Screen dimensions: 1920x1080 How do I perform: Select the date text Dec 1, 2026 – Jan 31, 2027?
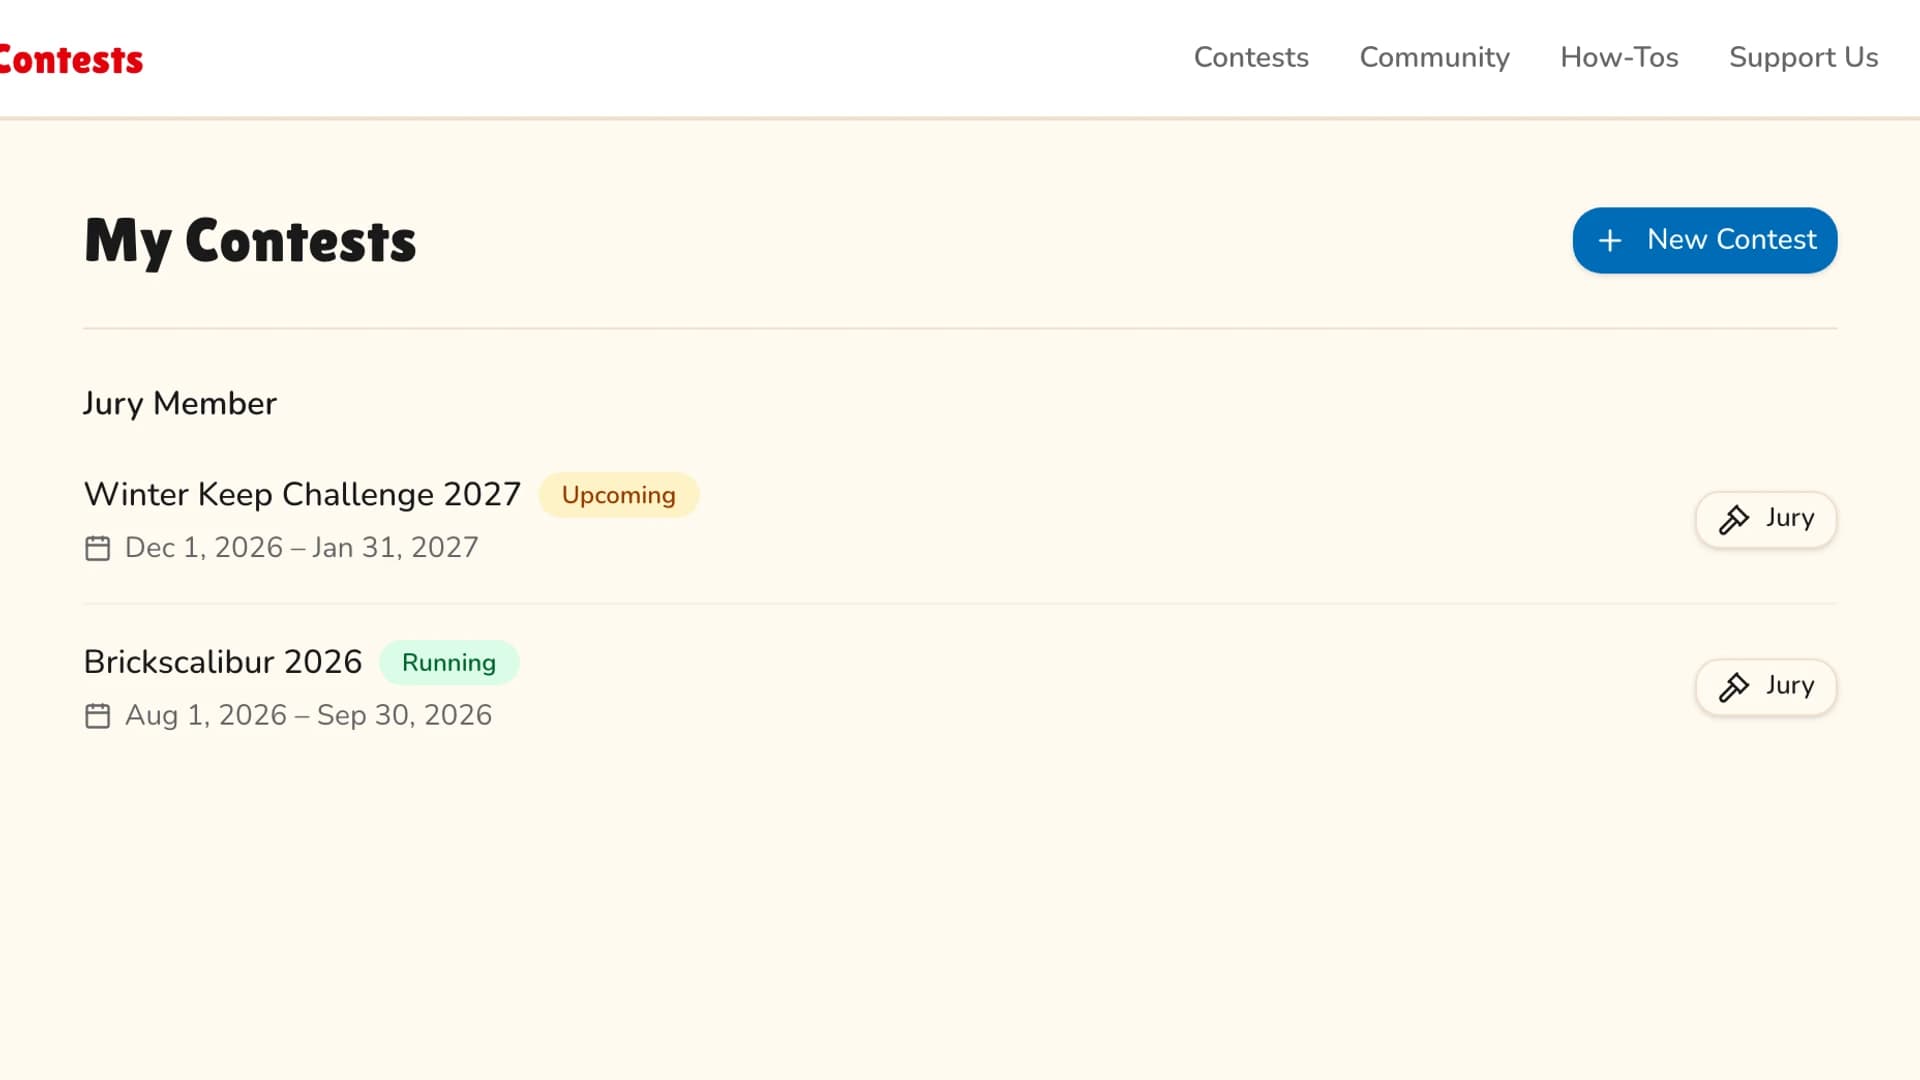(301, 548)
